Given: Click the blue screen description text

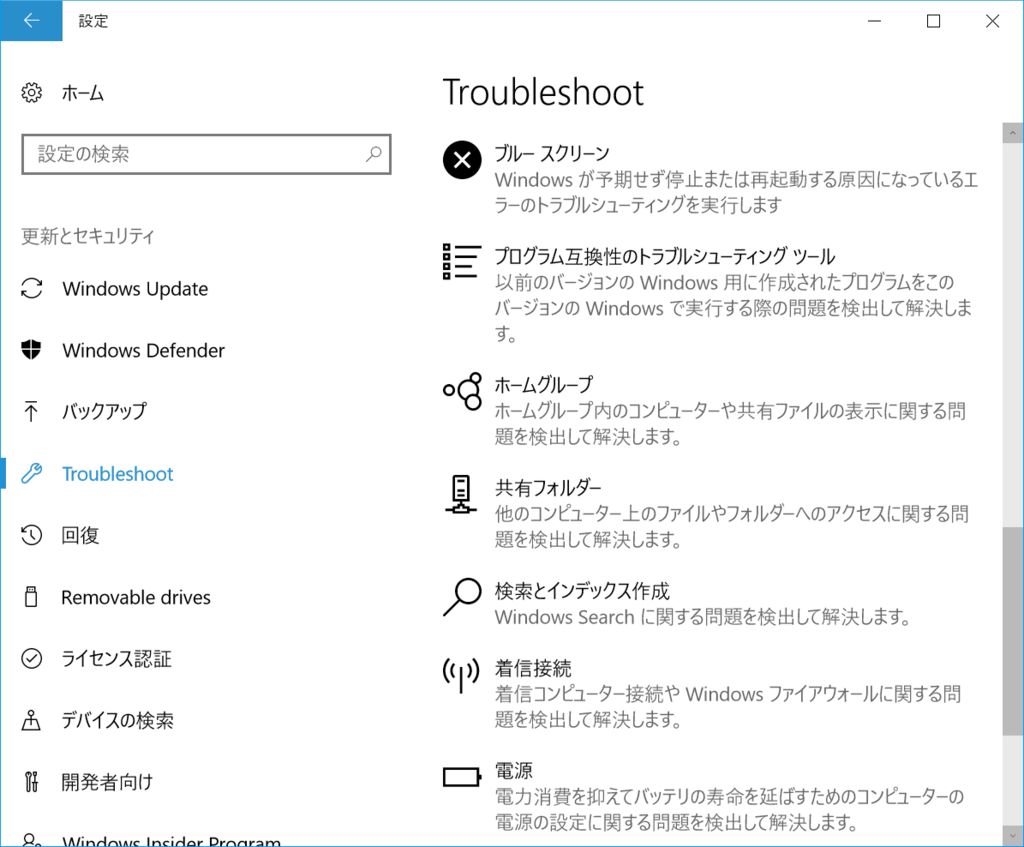Looking at the screenshot, I should pyautogui.click(x=737, y=192).
